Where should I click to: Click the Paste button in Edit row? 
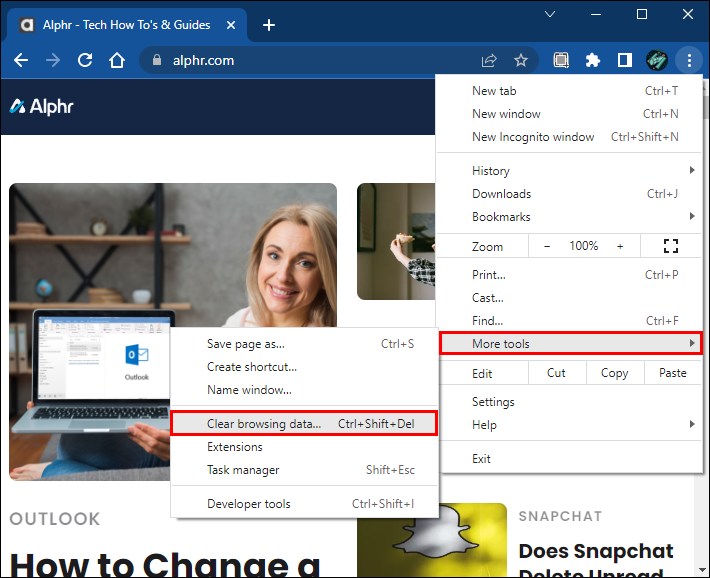(x=673, y=373)
